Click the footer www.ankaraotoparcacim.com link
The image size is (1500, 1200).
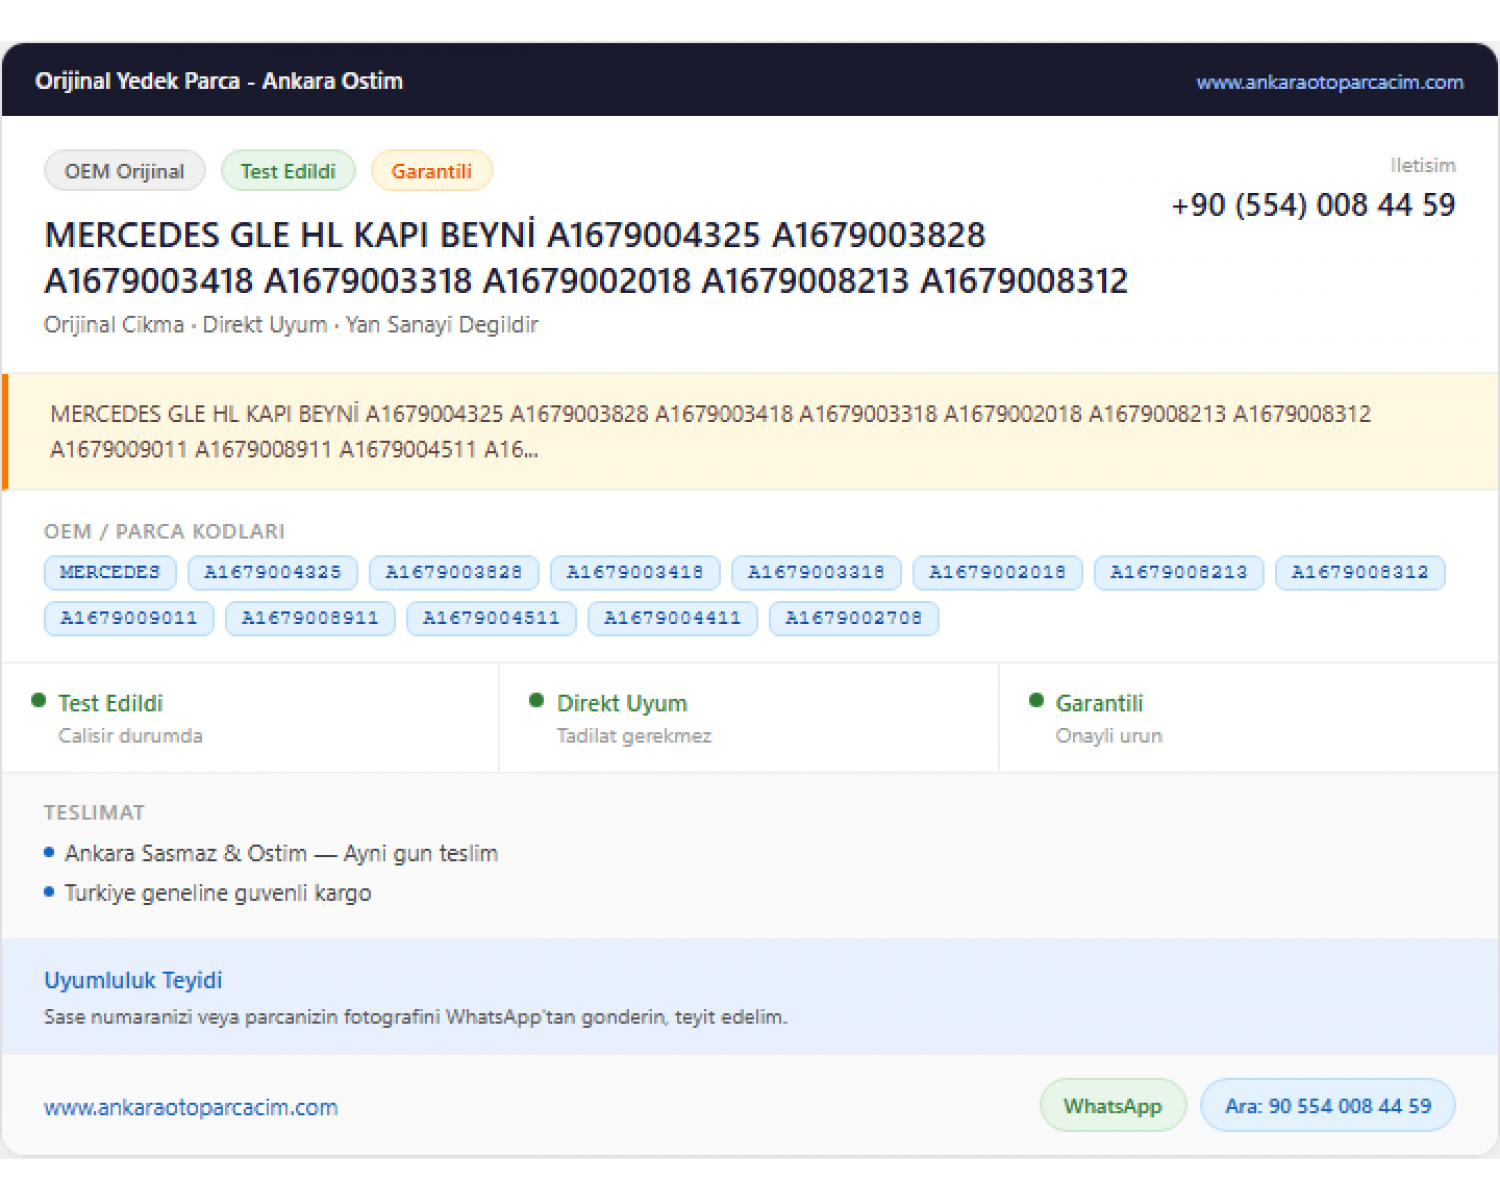(x=191, y=1107)
